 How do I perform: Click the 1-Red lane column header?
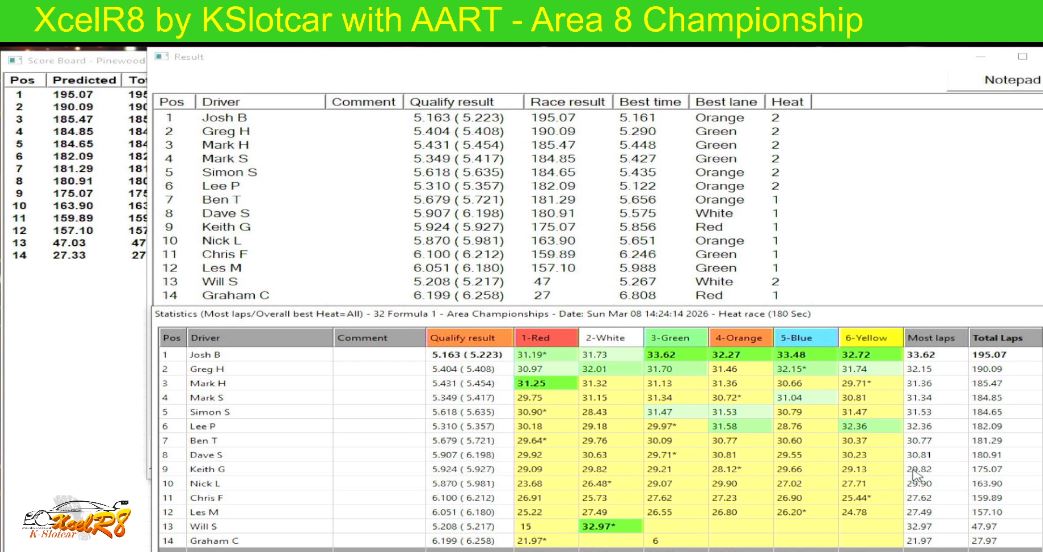[x=544, y=338]
